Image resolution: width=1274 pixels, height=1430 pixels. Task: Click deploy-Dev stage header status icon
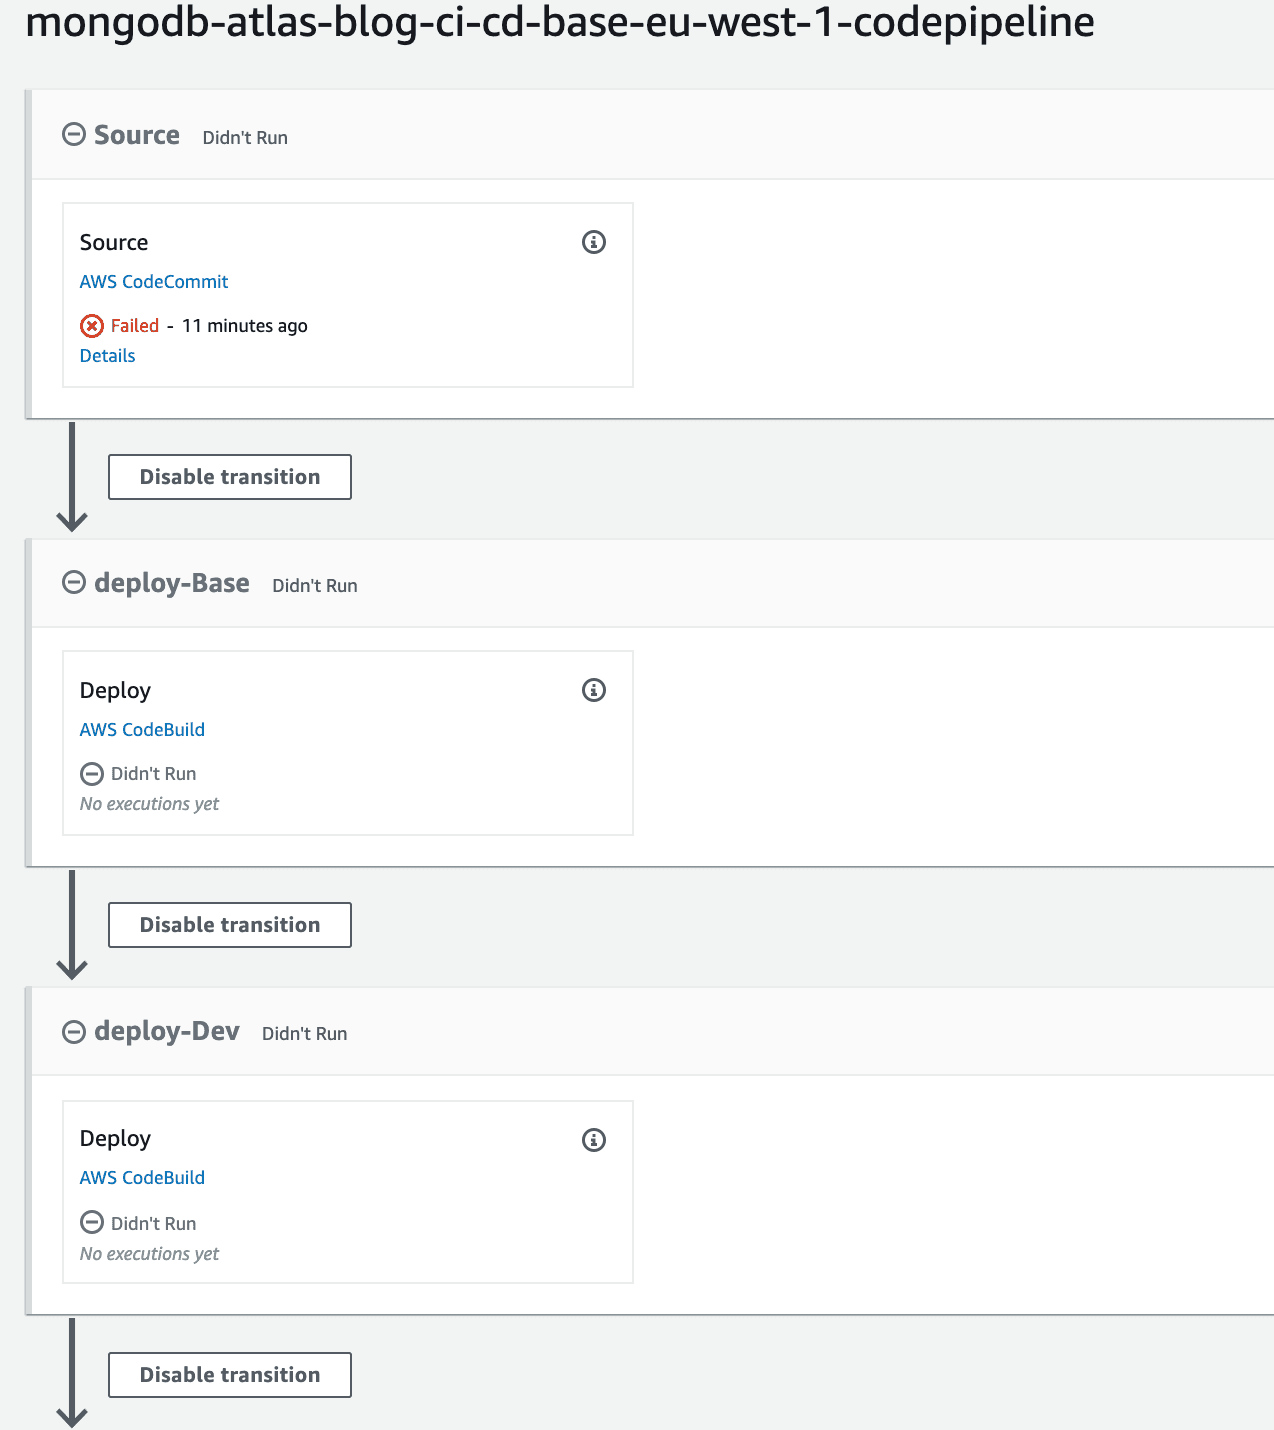74,1032
